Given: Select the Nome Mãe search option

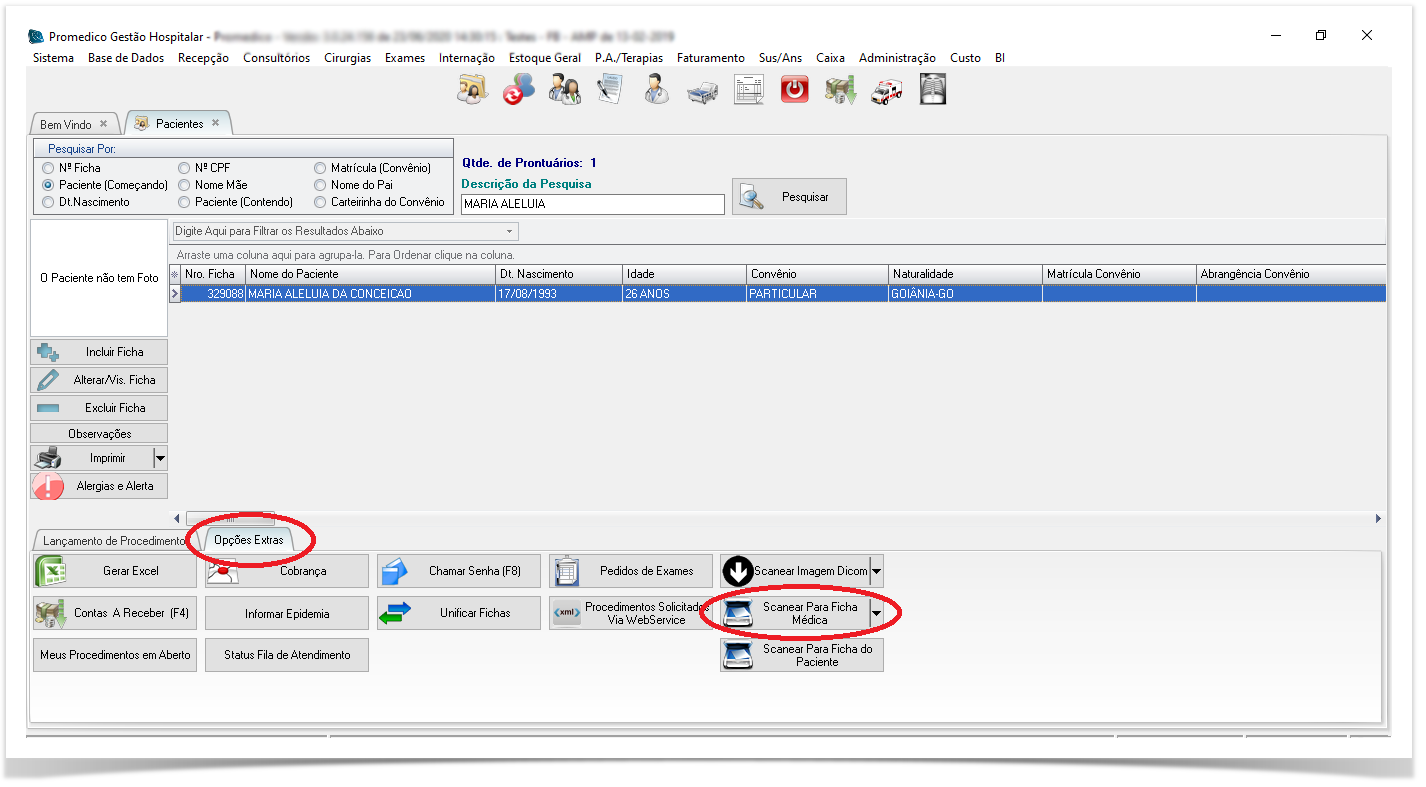Looking at the screenshot, I should pyautogui.click(x=185, y=185).
